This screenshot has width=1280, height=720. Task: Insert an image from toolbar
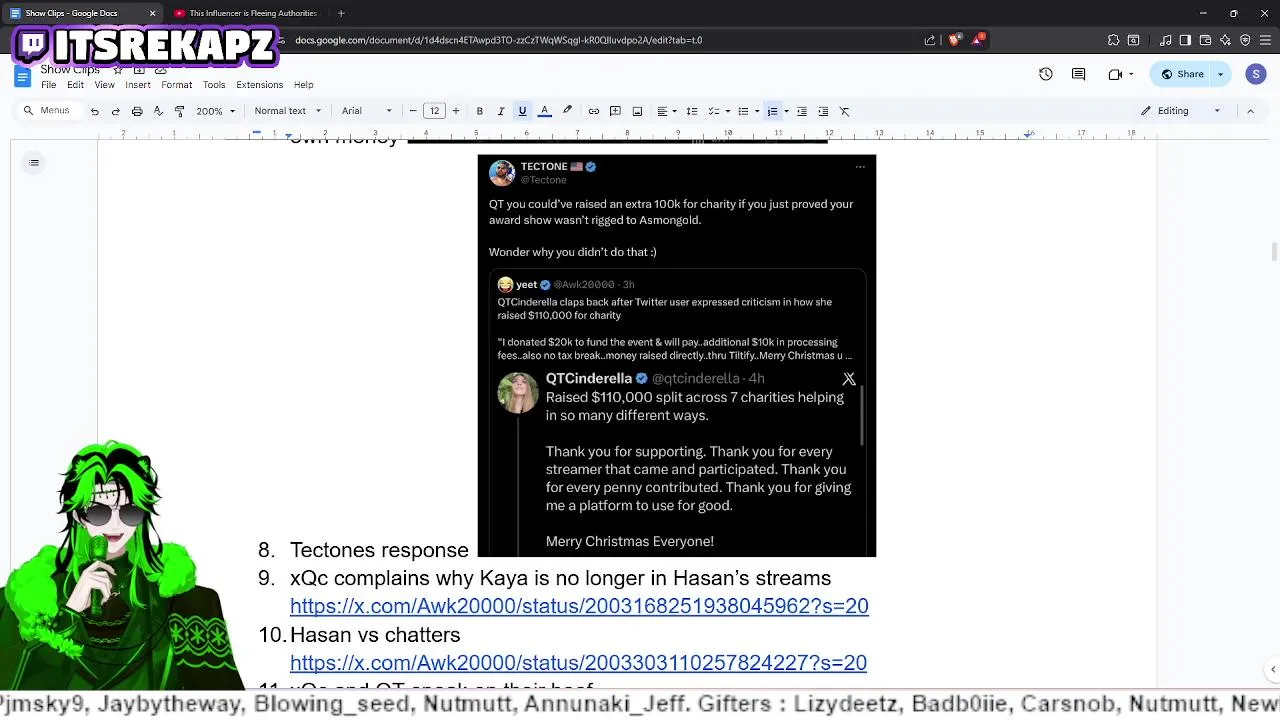(637, 111)
